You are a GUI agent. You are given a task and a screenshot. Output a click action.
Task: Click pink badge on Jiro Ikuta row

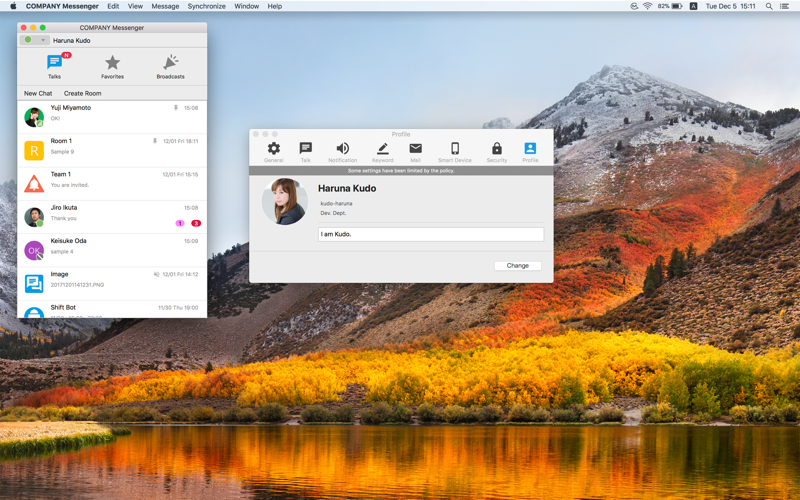tap(180, 223)
